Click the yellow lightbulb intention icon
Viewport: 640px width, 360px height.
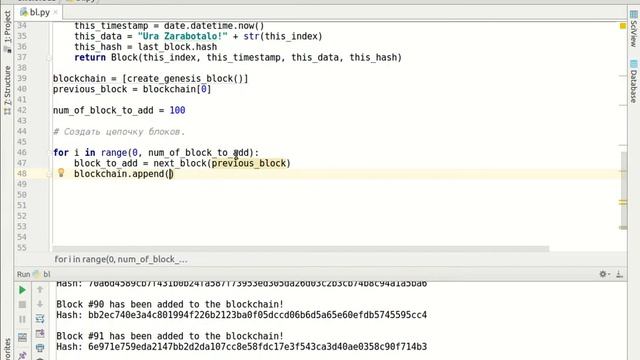[61, 173]
